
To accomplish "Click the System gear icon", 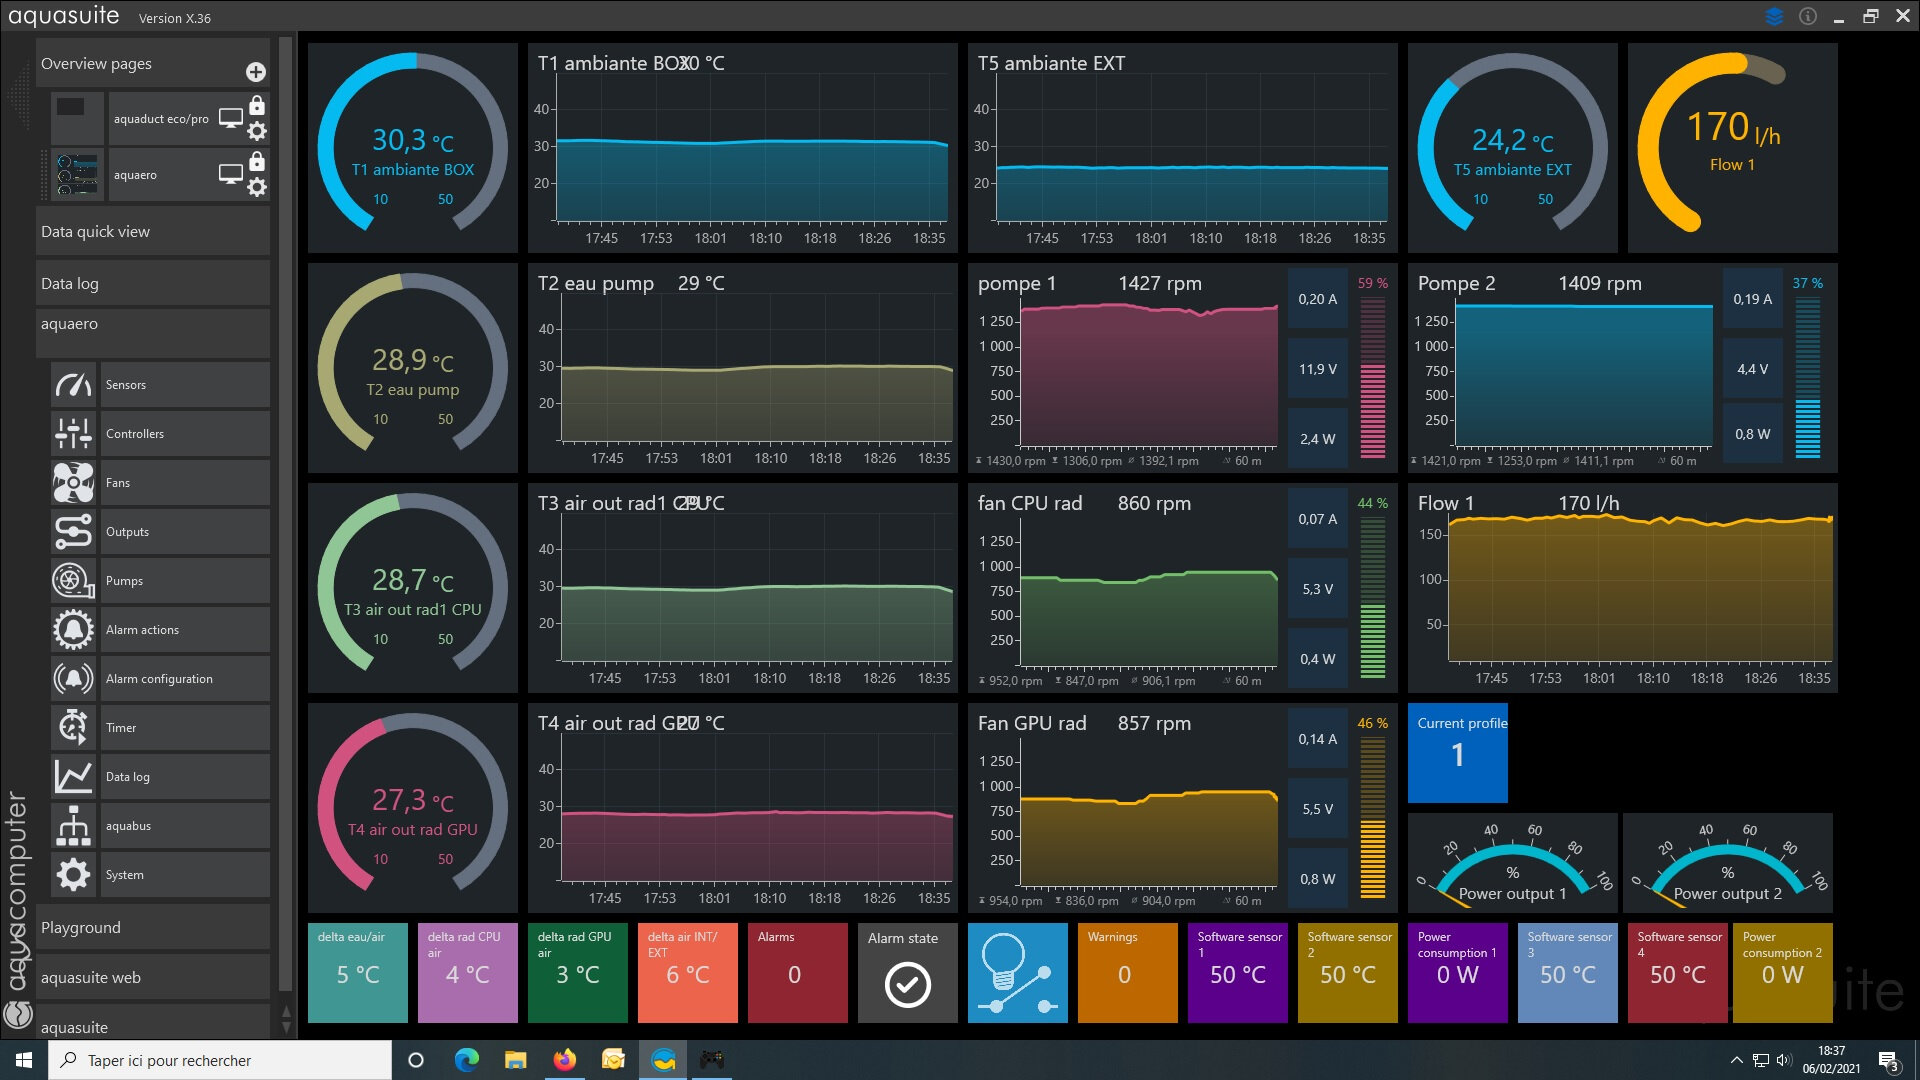I will pyautogui.click(x=73, y=875).
